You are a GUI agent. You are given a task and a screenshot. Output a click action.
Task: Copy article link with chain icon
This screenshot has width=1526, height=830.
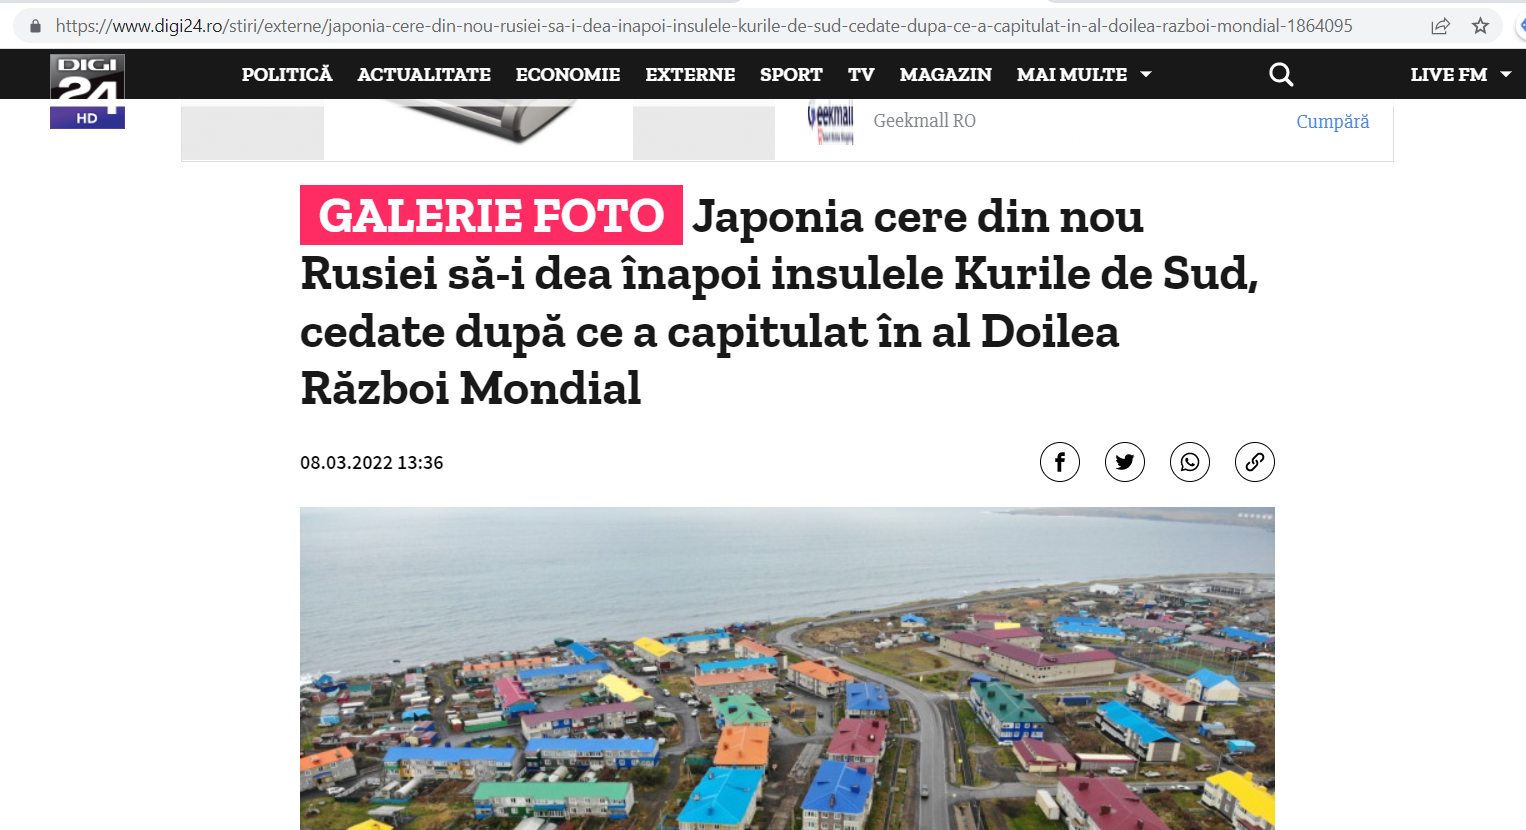click(1254, 462)
